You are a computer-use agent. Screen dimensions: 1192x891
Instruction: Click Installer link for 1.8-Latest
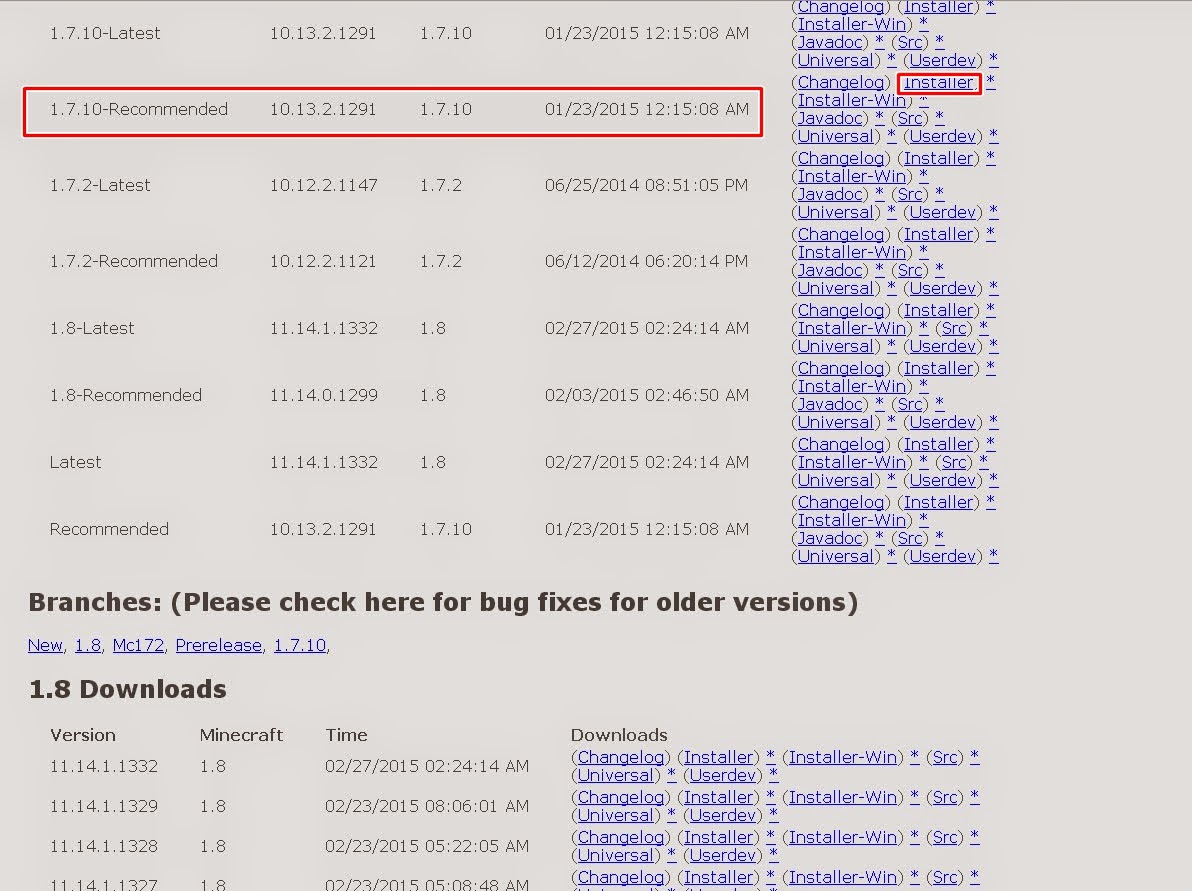[x=938, y=310]
